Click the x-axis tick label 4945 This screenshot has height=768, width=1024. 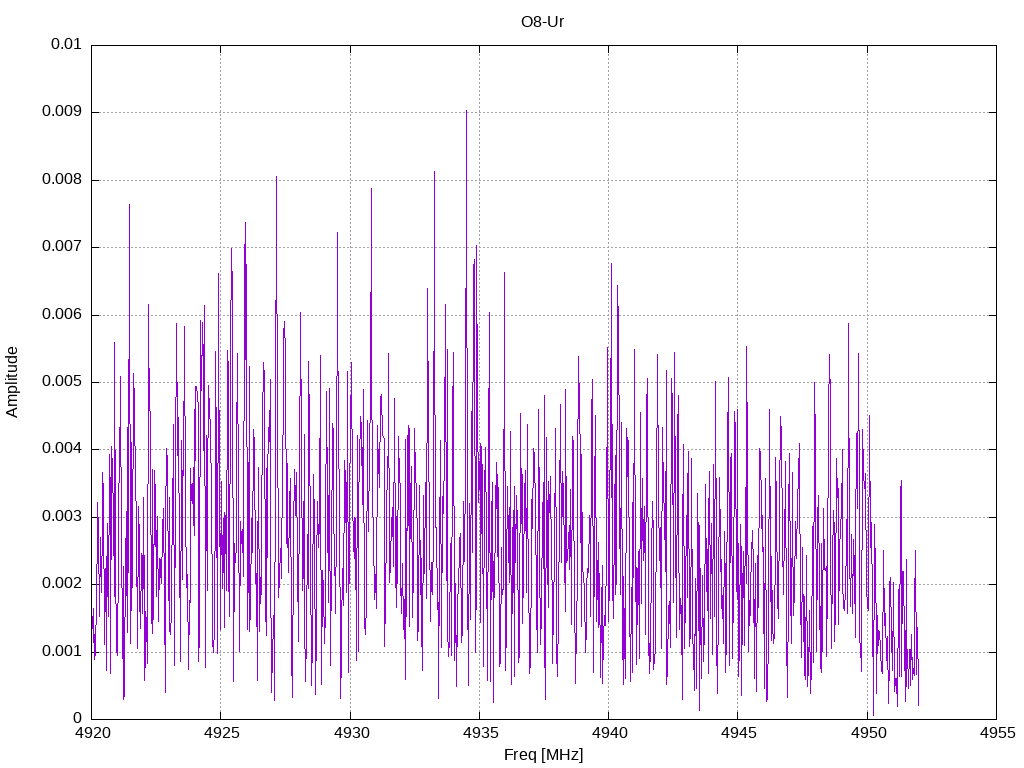[739, 733]
